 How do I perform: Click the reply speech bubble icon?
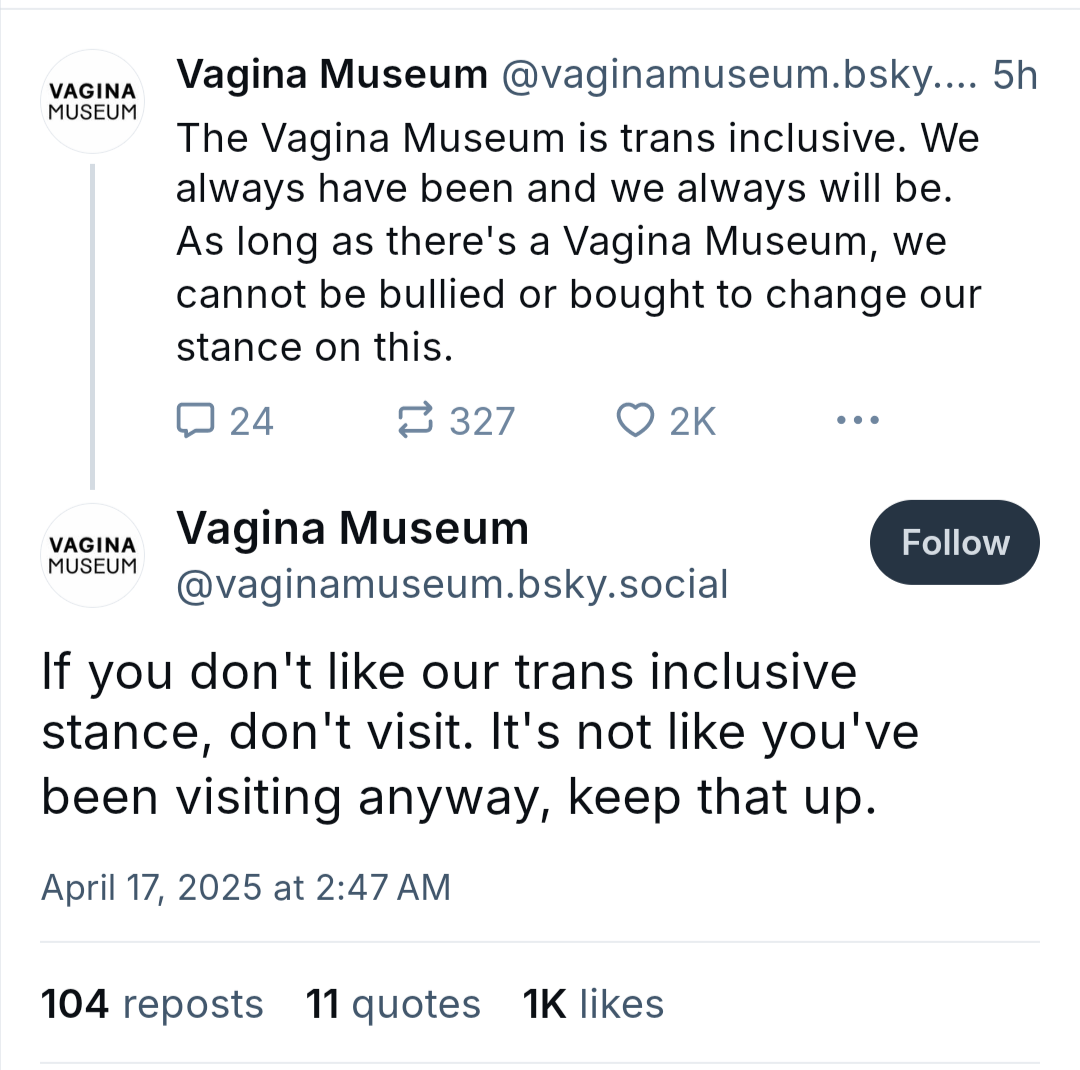pos(196,420)
